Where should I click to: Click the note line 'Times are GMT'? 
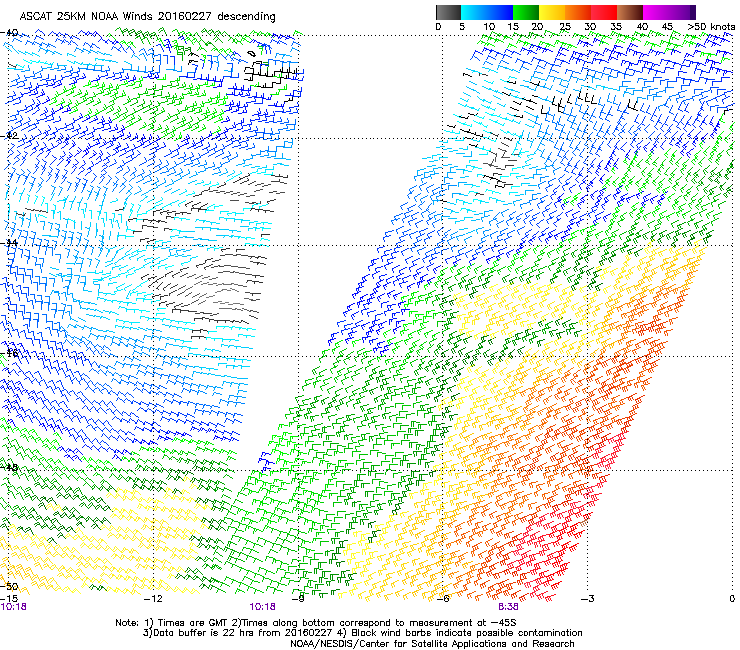[x=194, y=623]
